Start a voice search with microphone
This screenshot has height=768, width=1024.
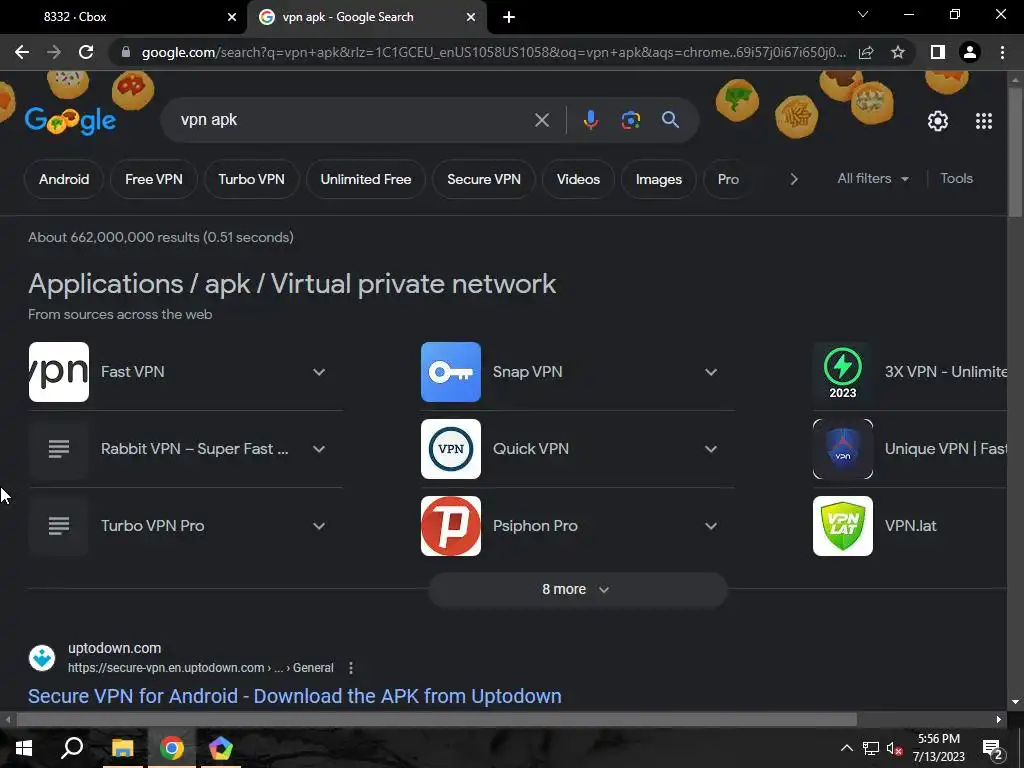tap(590, 120)
